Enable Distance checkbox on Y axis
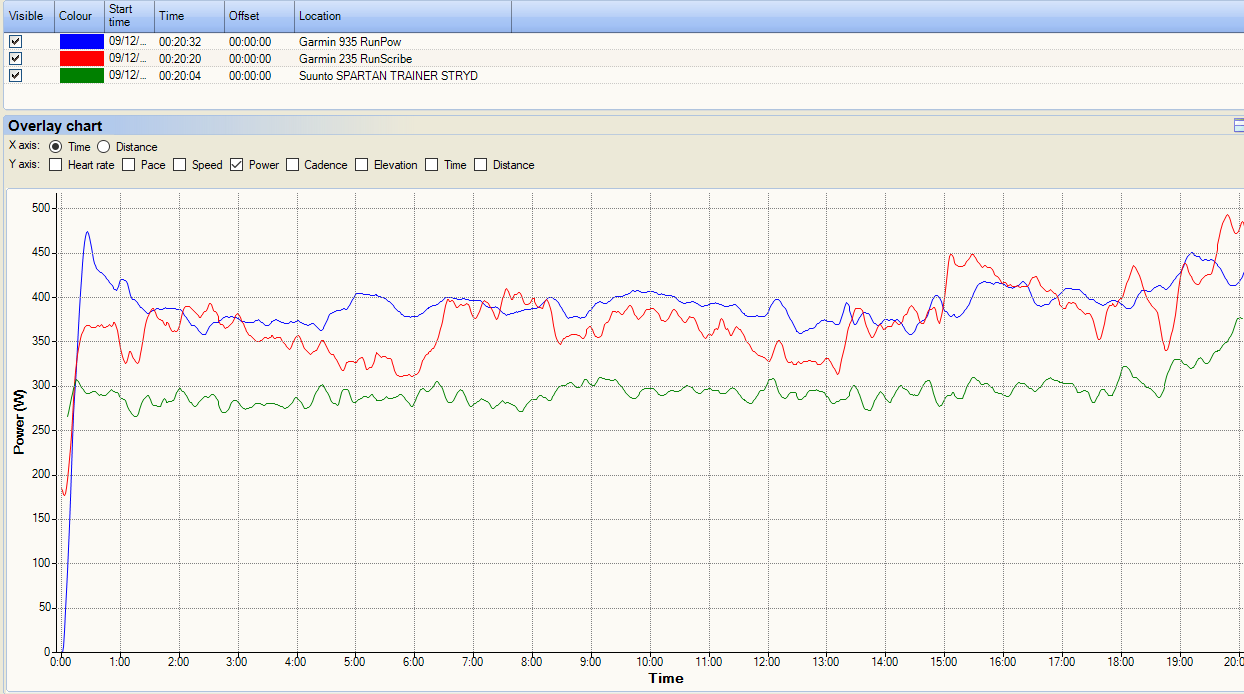 [481, 165]
